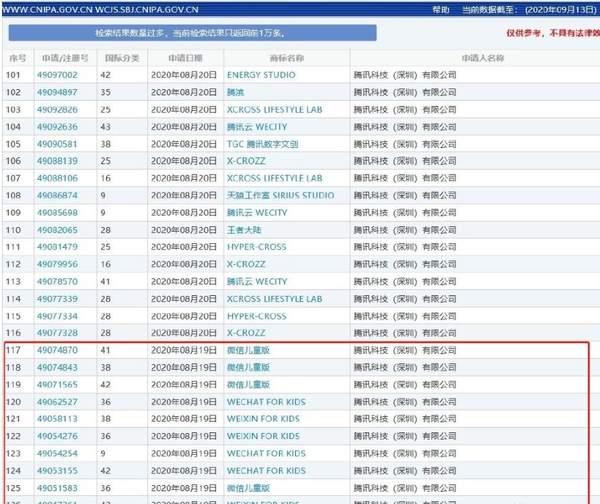Open registration number 49054254
The image size is (600, 504).
pos(57,453)
